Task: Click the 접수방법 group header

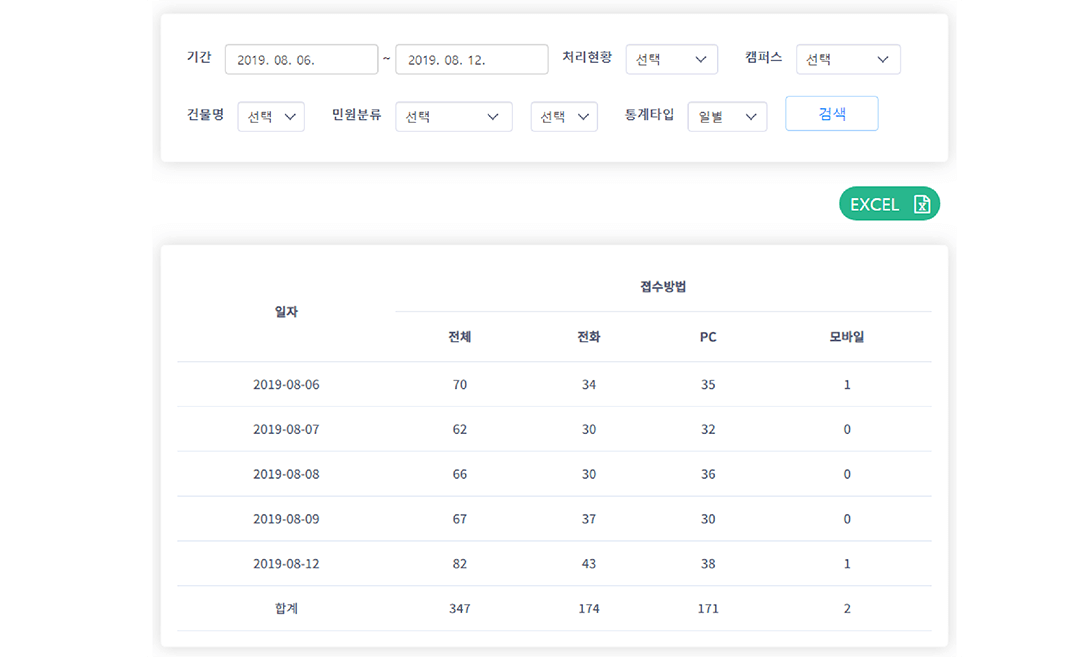Action: pos(663,287)
